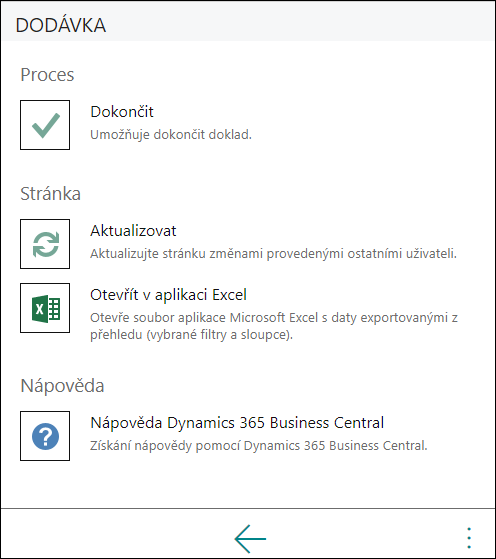
Task: Go back using the left arrow icon
Action: (x=250, y=539)
